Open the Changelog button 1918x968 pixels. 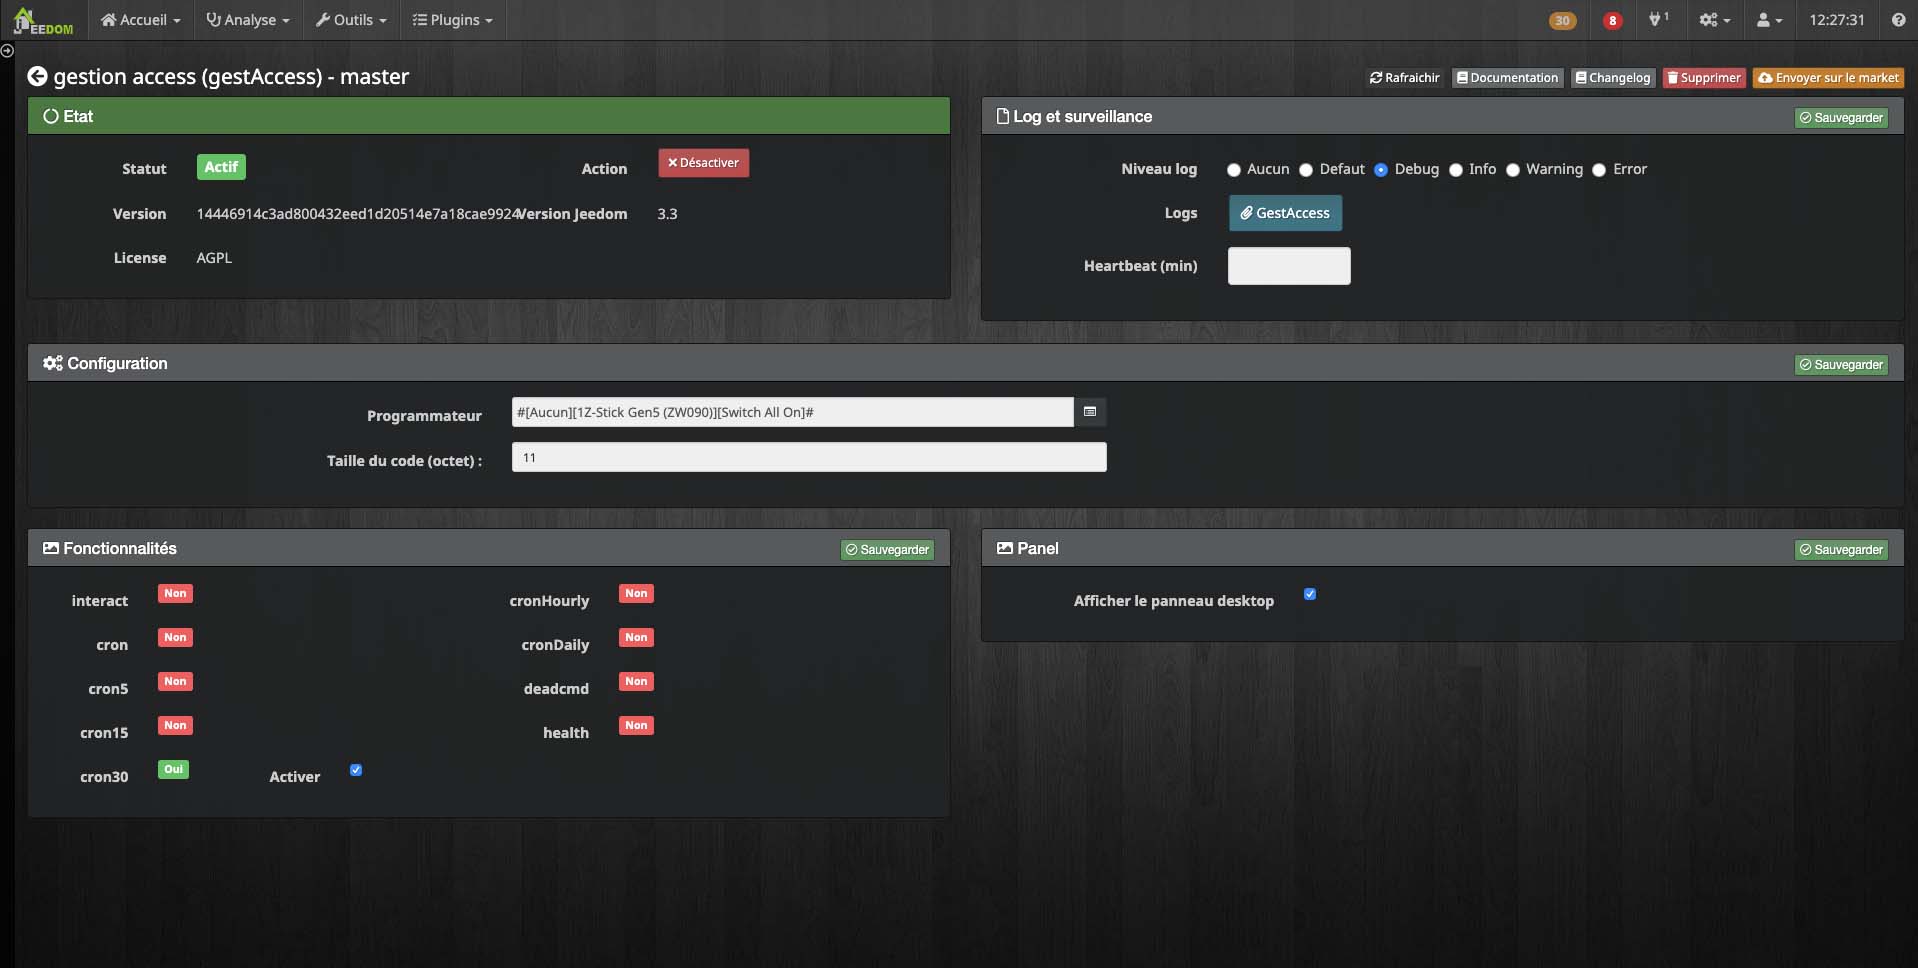point(1613,78)
